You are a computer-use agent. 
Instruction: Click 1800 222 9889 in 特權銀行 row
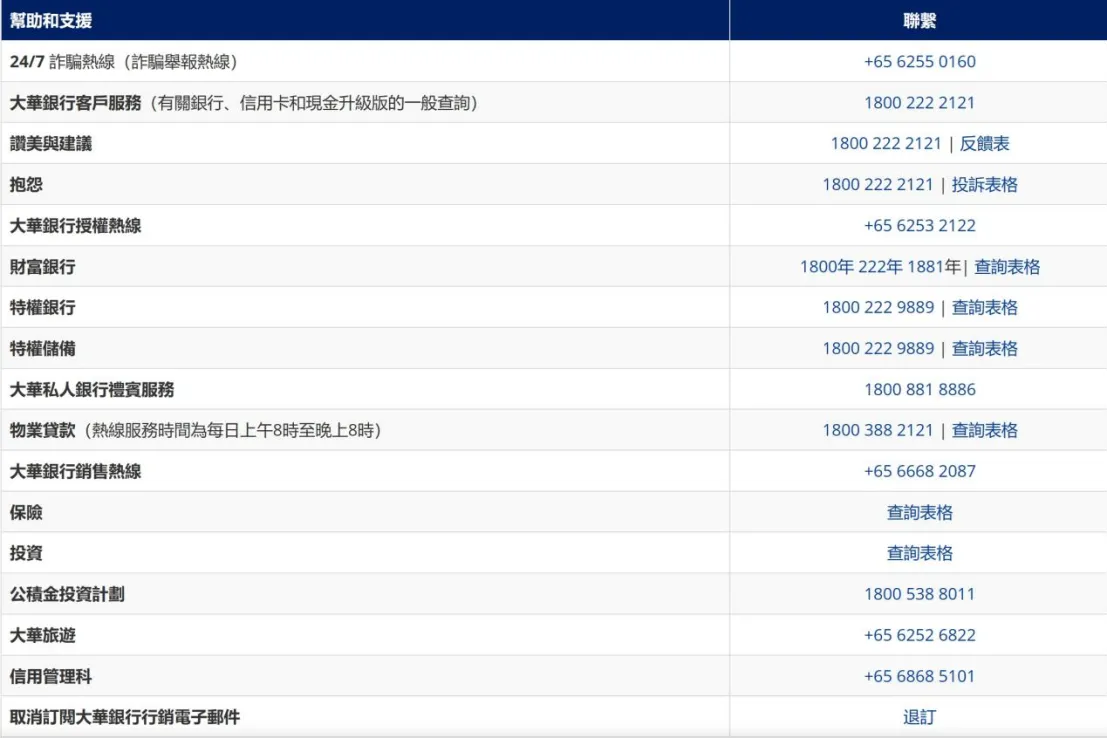point(878,307)
